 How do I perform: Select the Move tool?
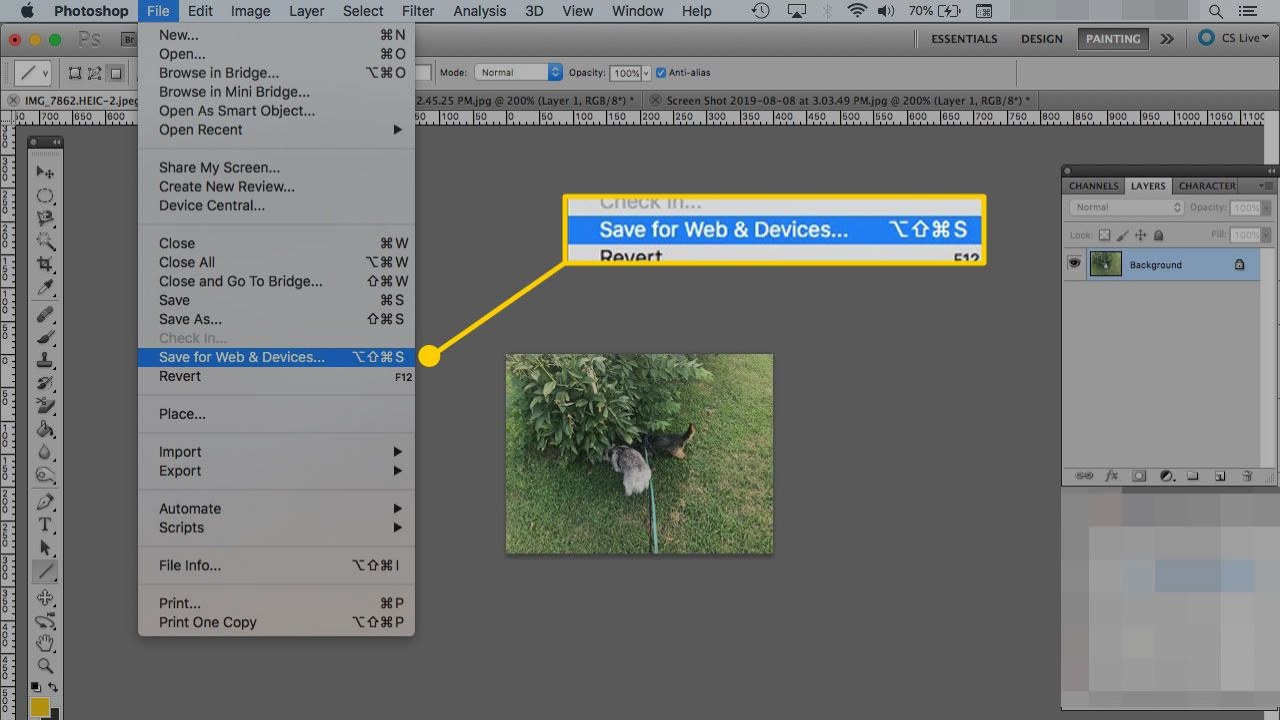click(45, 172)
